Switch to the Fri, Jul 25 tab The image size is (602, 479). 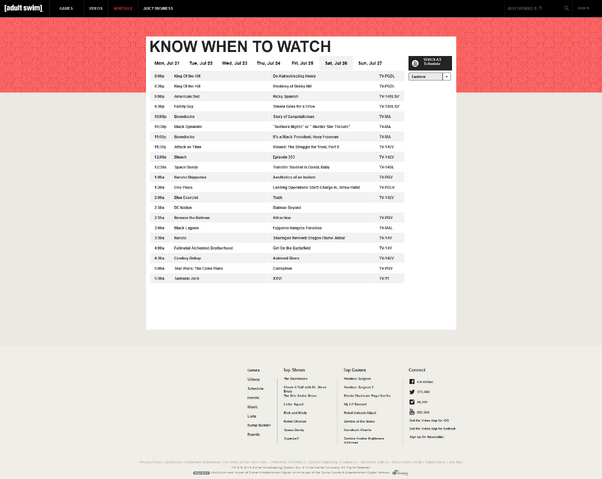pyautogui.click(x=302, y=63)
